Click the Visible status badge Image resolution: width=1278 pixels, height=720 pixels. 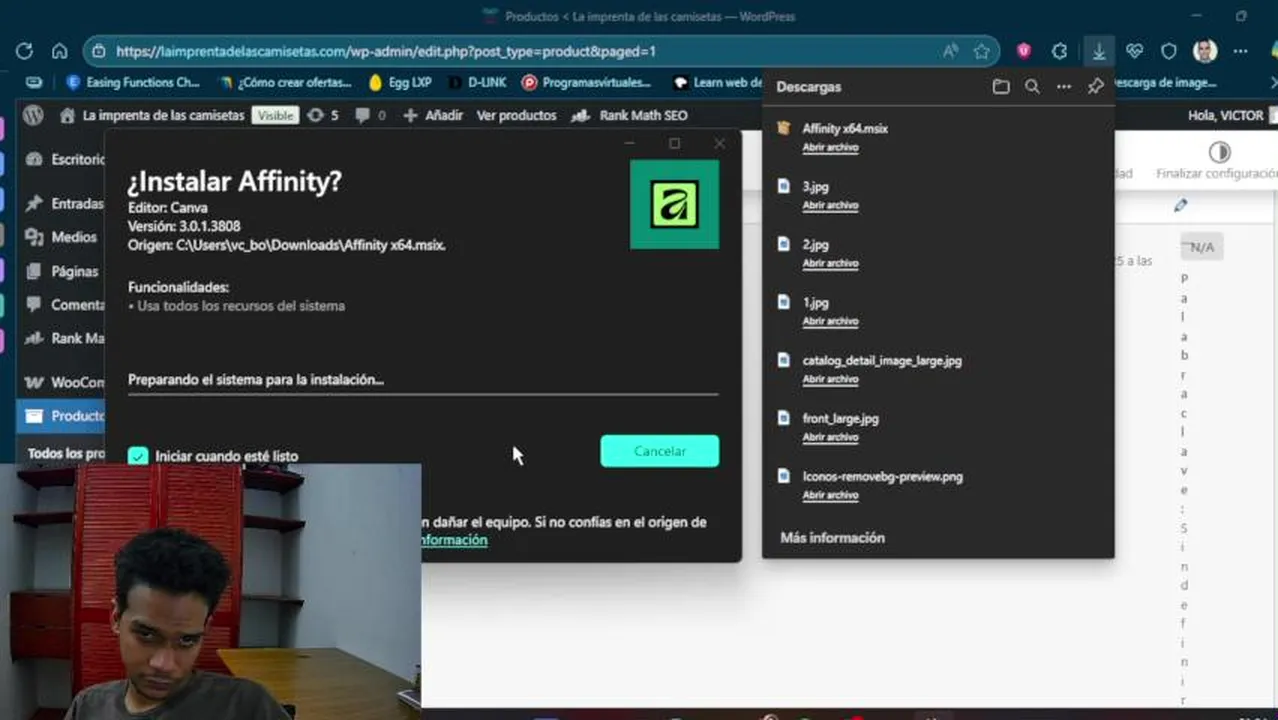coord(275,115)
